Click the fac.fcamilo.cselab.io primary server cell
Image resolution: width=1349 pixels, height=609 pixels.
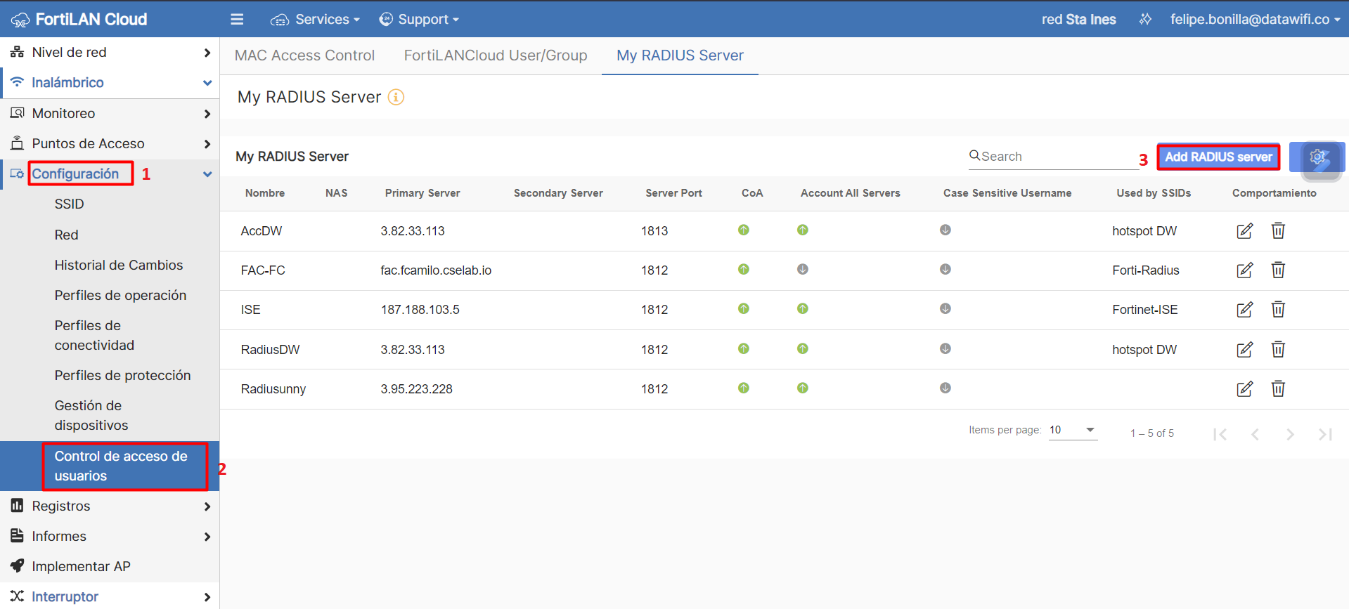click(x=436, y=270)
